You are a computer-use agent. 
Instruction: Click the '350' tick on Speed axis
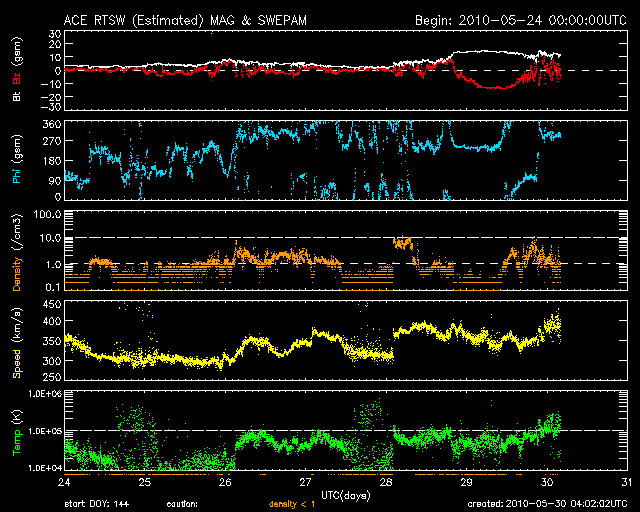52,341
